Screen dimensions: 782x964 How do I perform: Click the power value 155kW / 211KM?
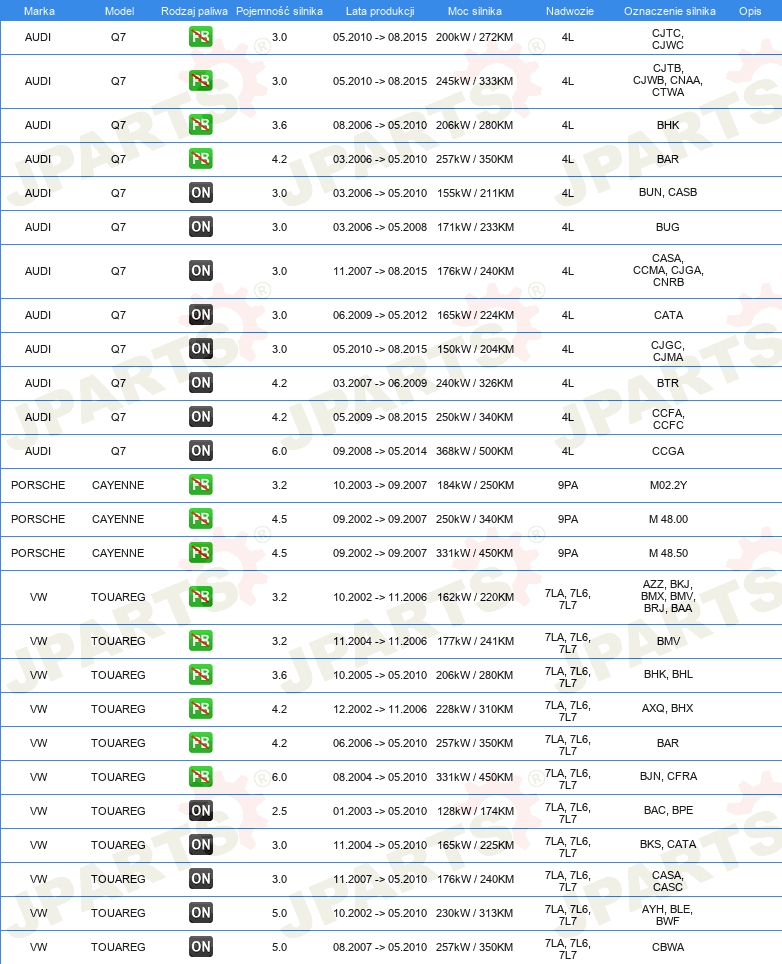(475, 193)
